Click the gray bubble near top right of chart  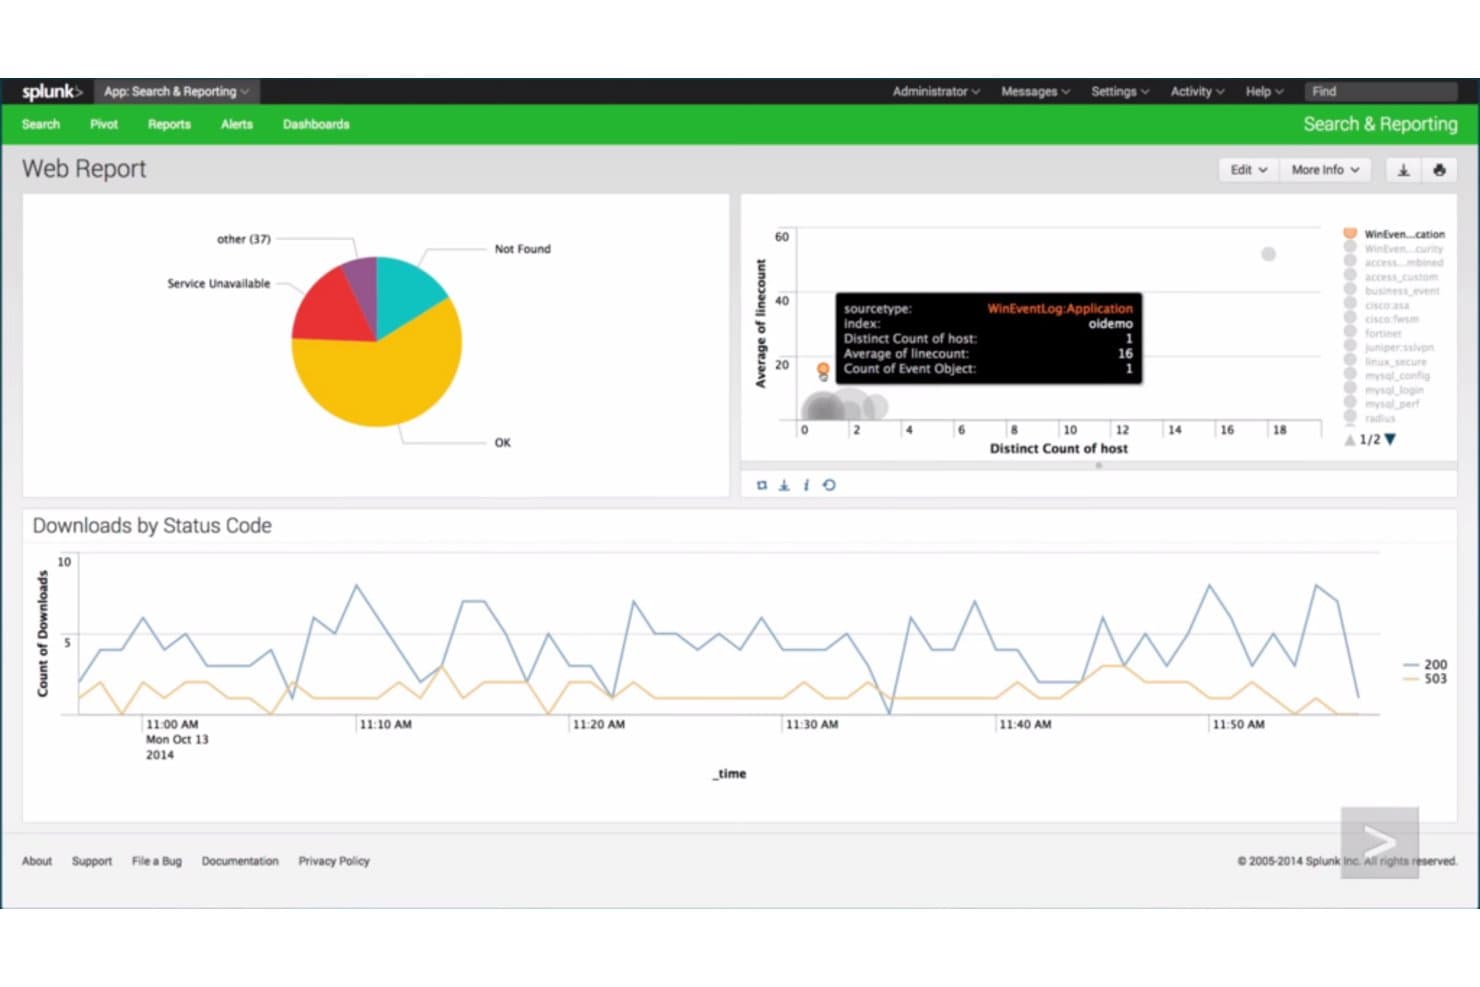tap(1268, 254)
